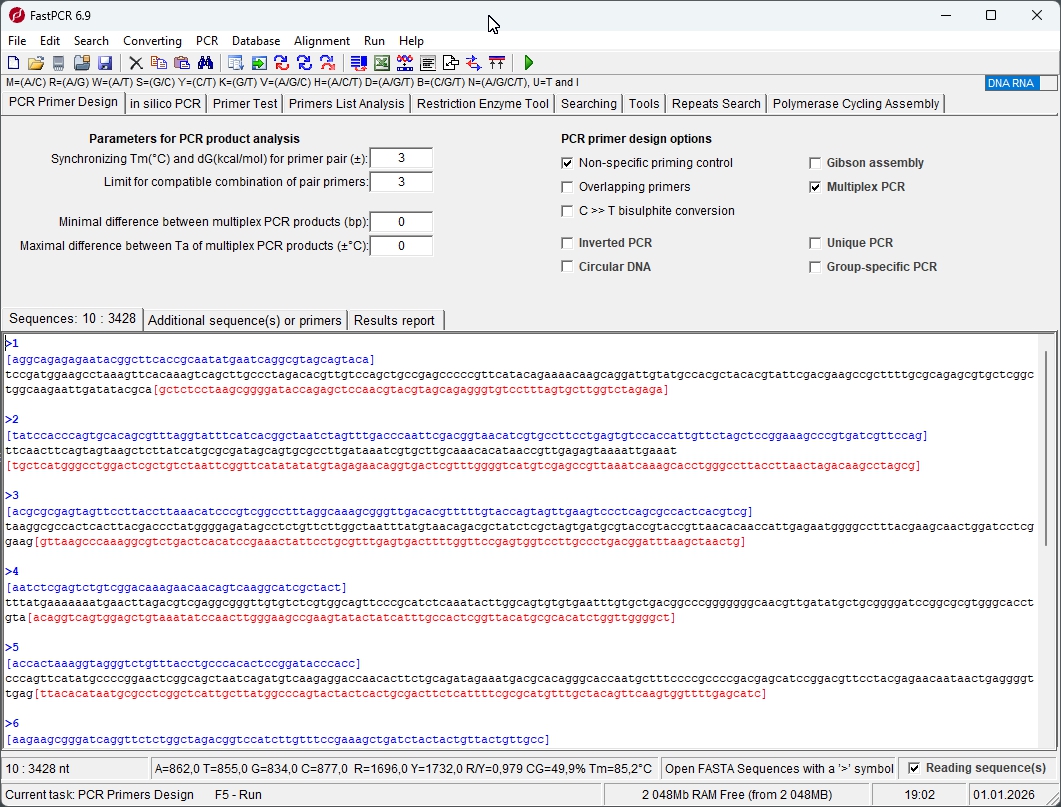Open a file with the Open folder icon
Viewport: 1061px width, 807px height.
(x=33, y=62)
